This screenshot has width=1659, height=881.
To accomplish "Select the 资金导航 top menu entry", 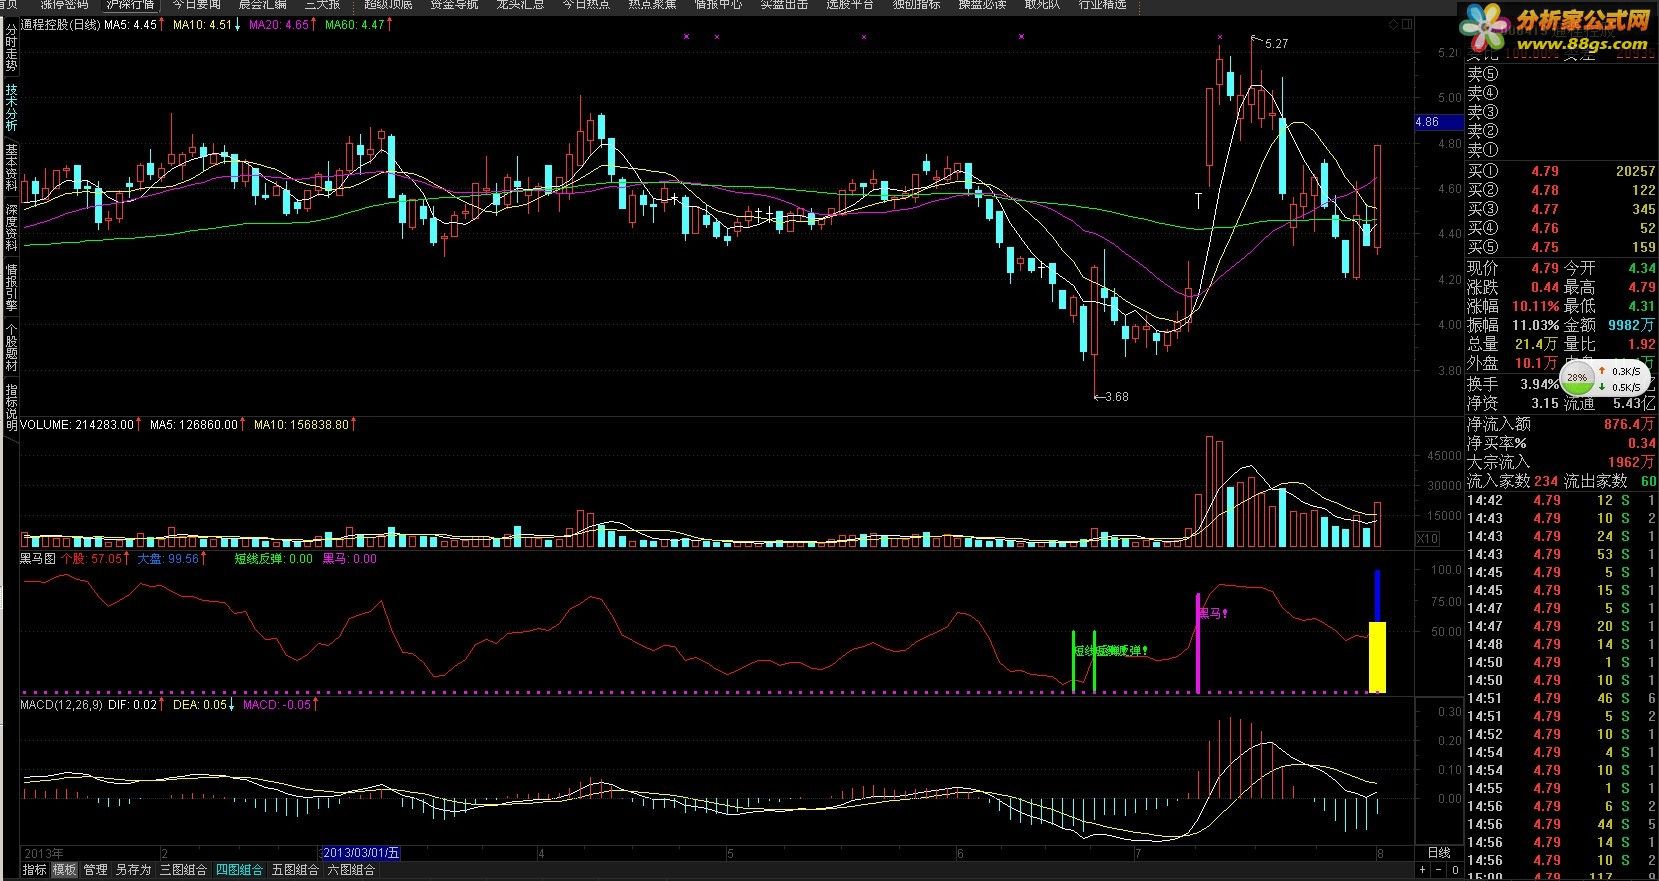I will click(454, 4).
